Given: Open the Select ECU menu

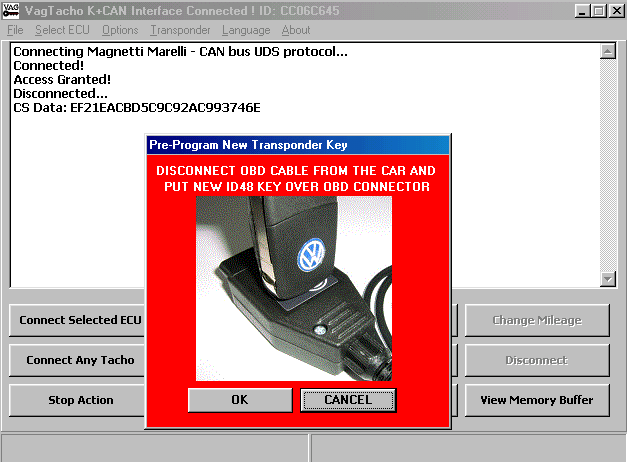Looking at the screenshot, I should click(x=62, y=30).
